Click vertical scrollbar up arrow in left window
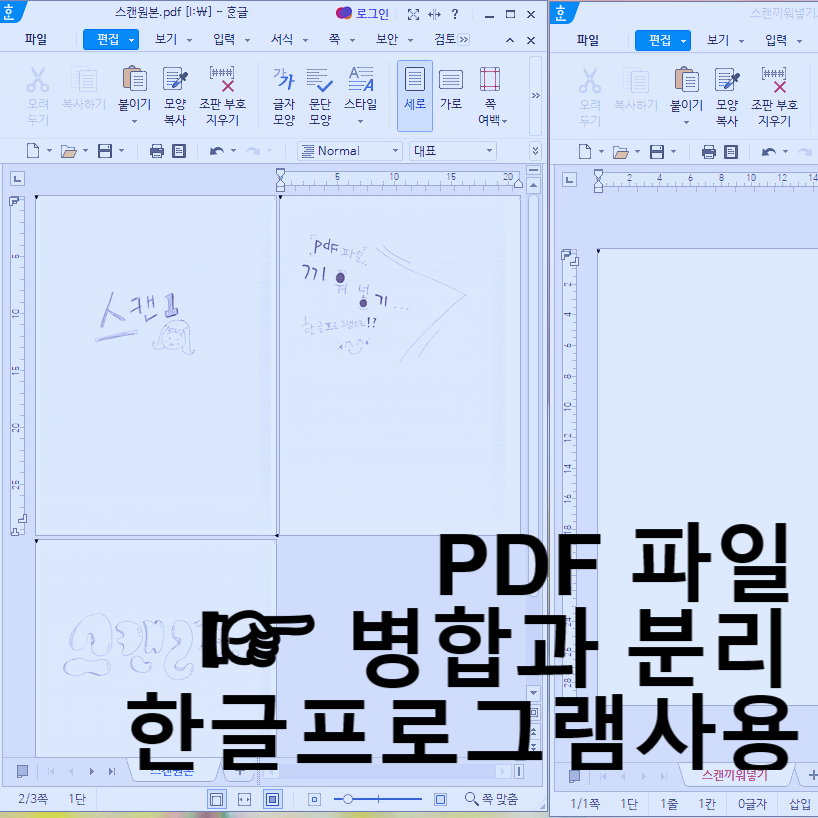This screenshot has width=818, height=818. [533, 185]
